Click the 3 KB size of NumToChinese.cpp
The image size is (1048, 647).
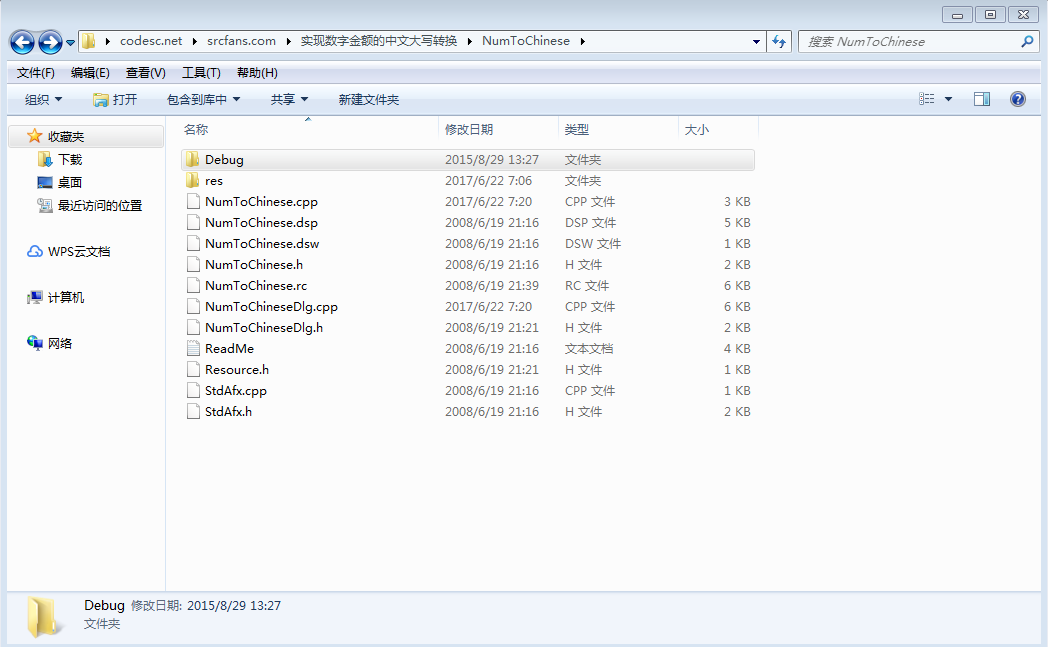pos(737,202)
